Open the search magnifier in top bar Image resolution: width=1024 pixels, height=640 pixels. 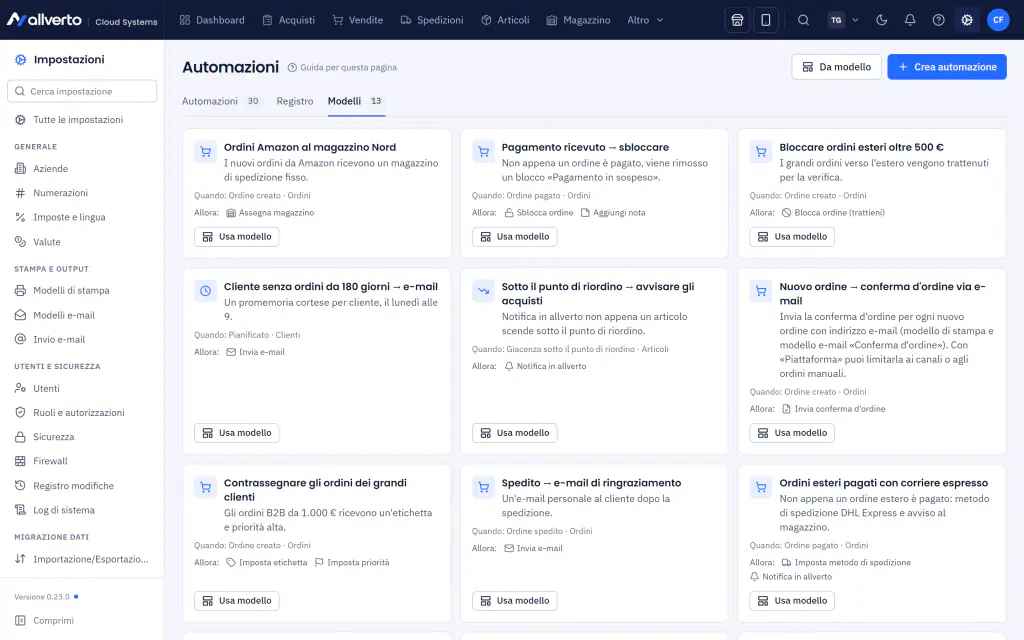(803, 20)
